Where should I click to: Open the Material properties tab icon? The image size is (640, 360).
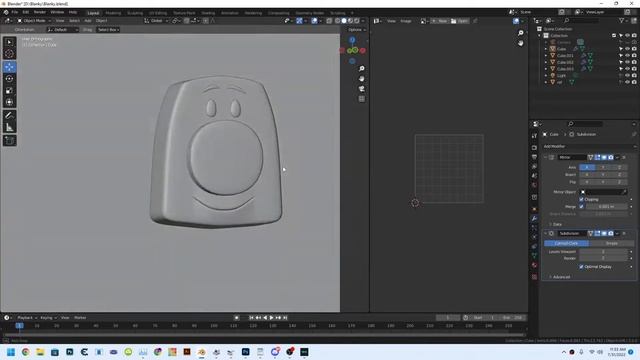pyautogui.click(x=534, y=265)
